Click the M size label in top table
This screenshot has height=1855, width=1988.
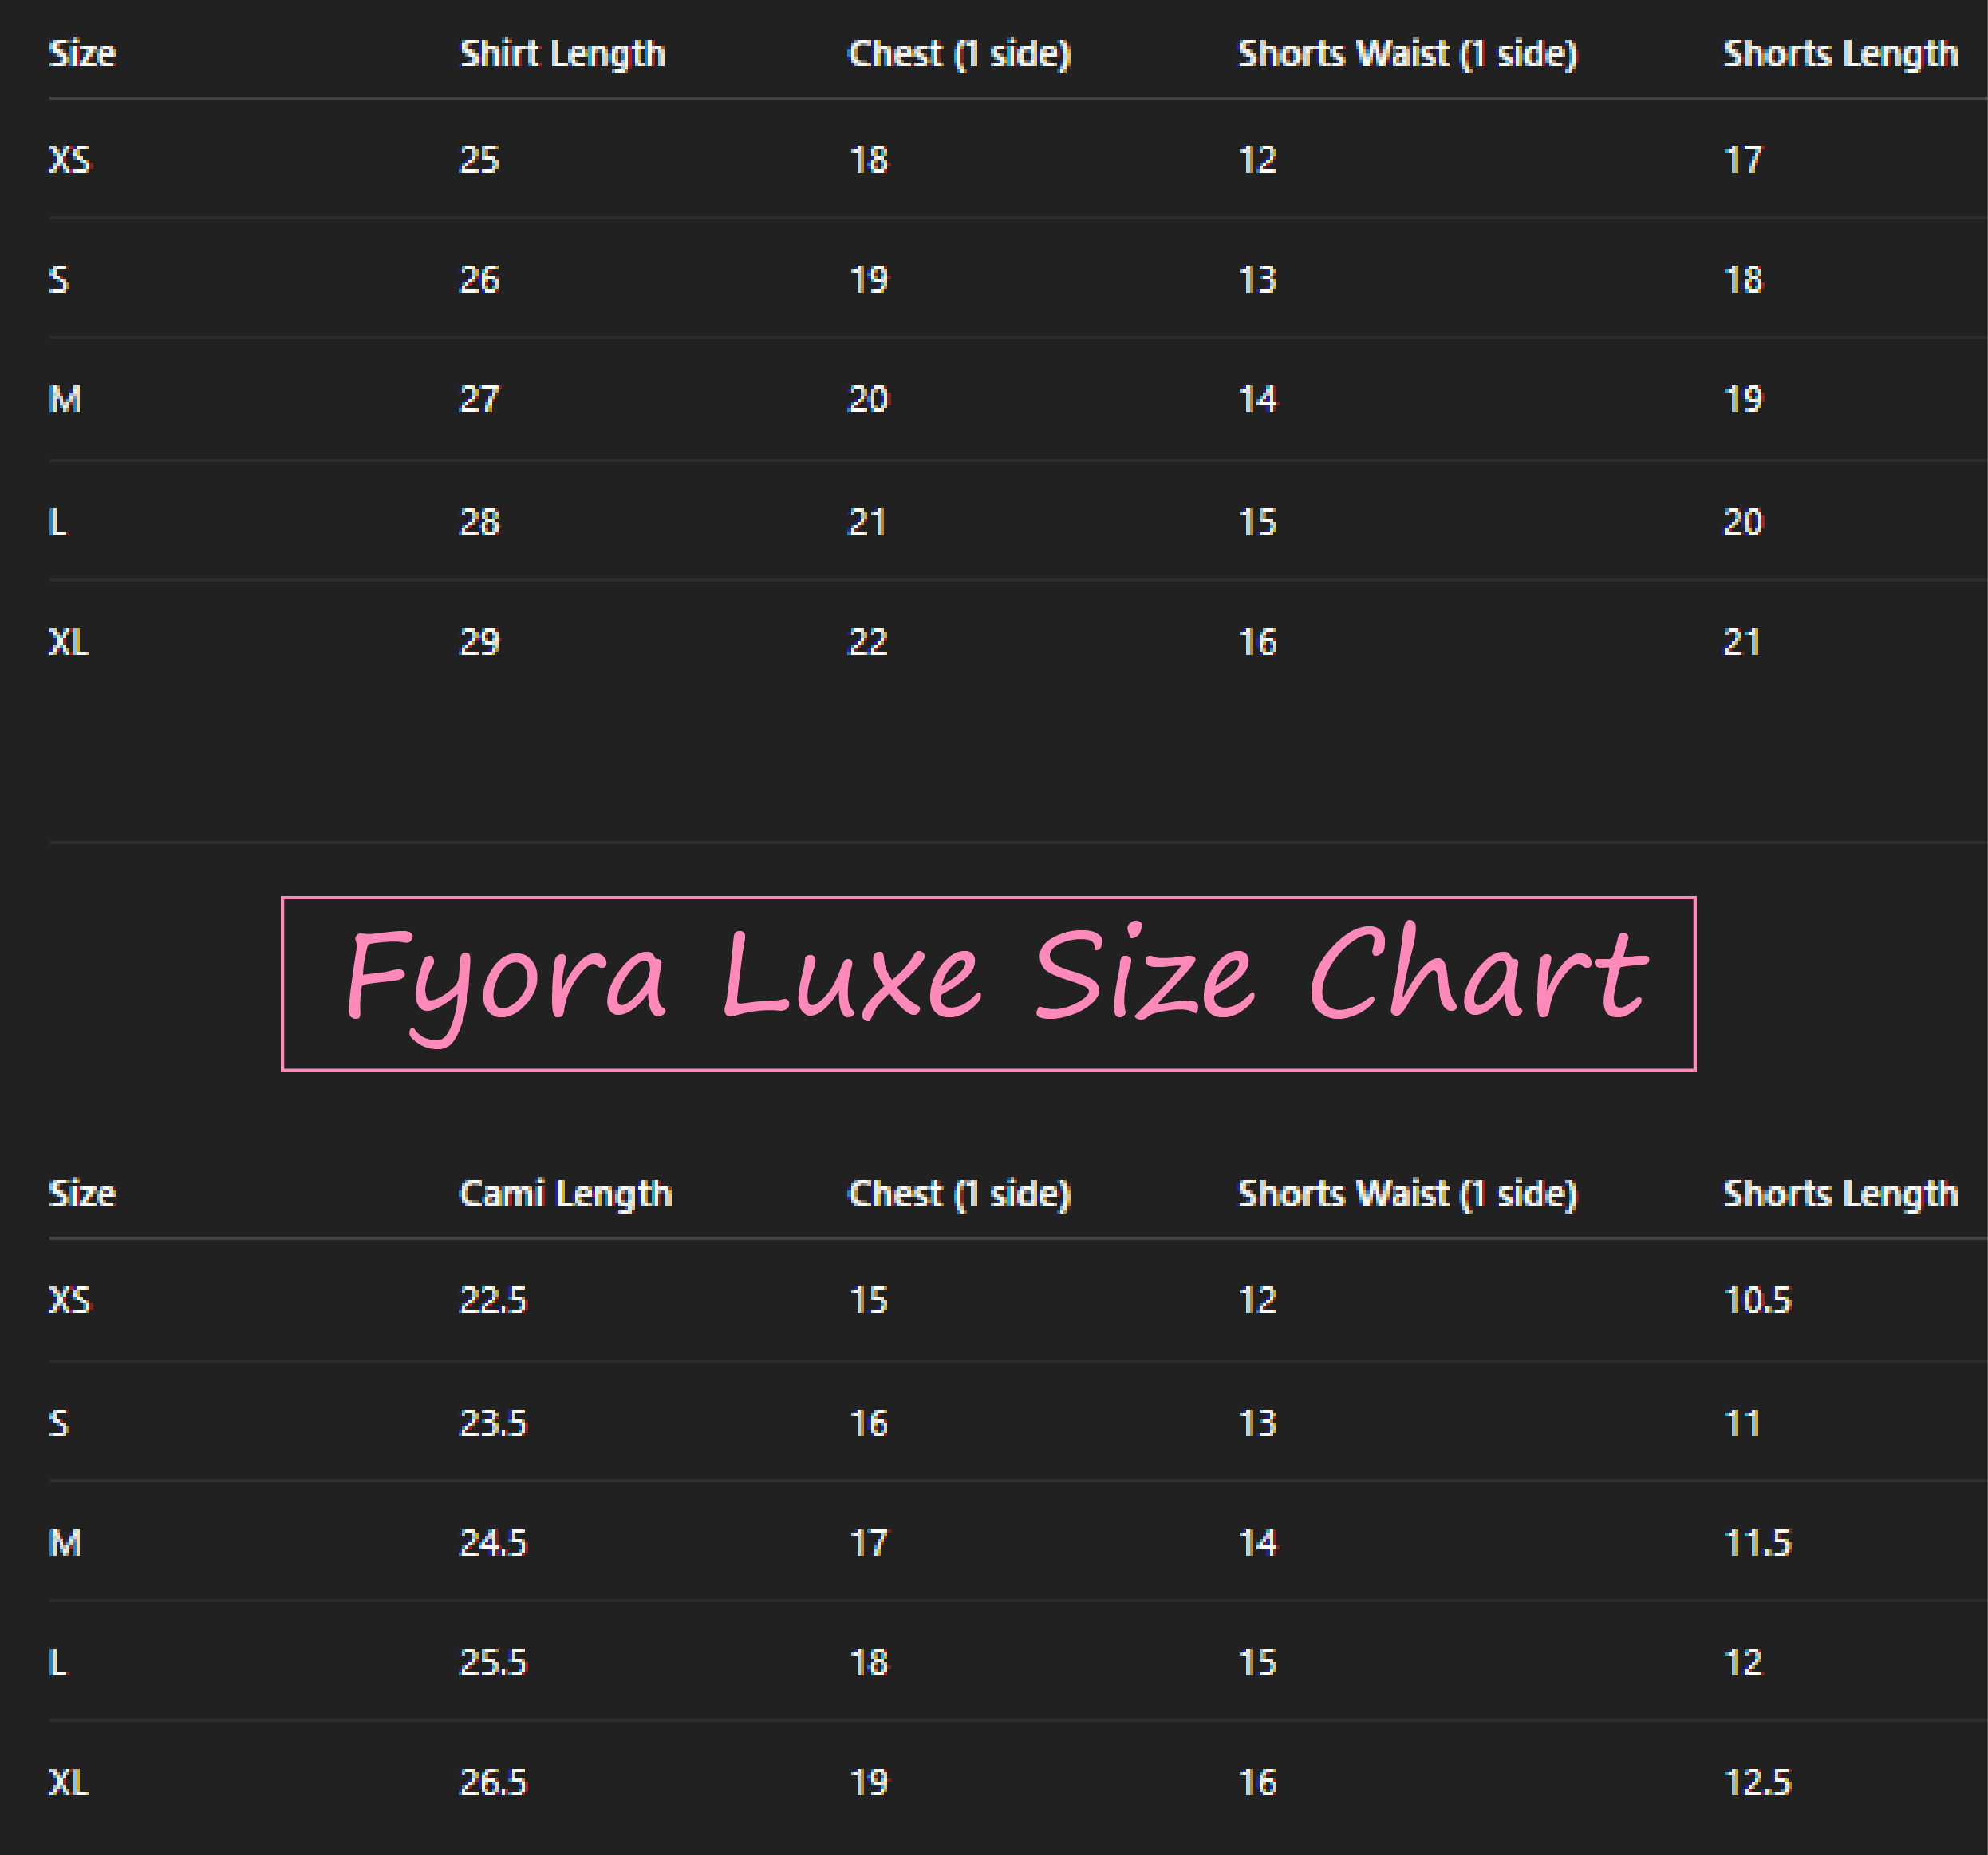click(65, 400)
